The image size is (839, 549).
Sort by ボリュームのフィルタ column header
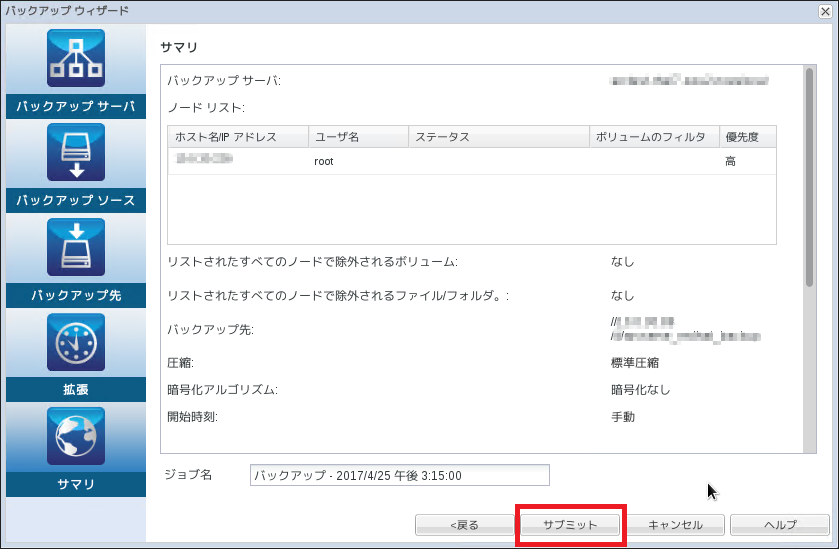(x=654, y=137)
